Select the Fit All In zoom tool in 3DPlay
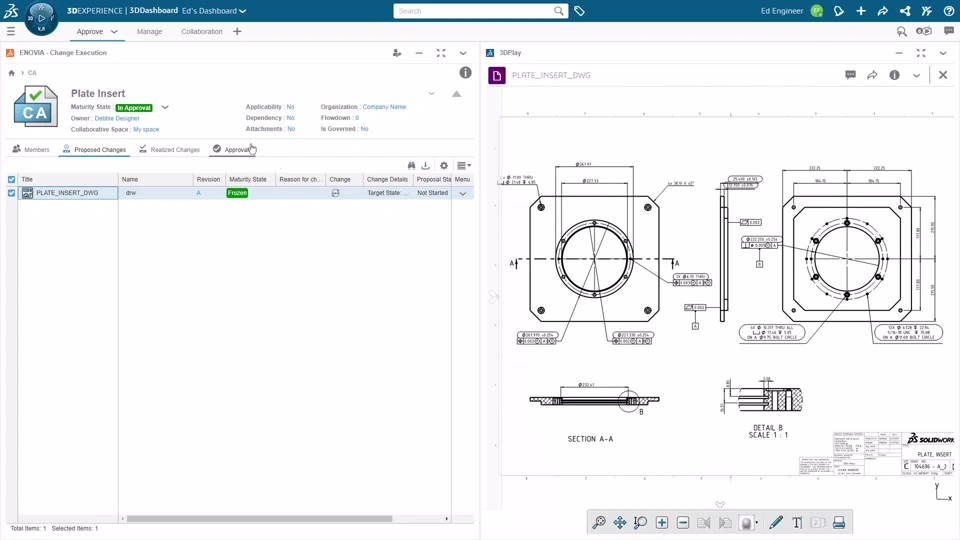Image resolution: width=960 pixels, height=540 pixels. click(x=599, y=522)
